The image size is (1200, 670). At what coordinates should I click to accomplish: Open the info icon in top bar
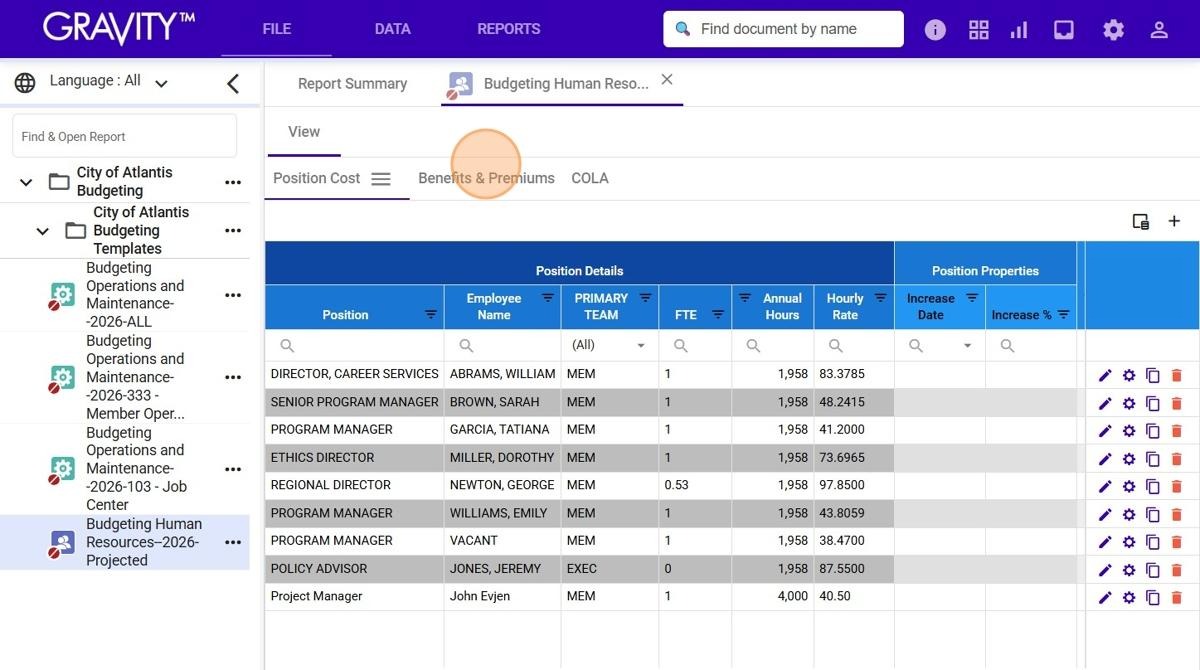(x=935, y=30)
